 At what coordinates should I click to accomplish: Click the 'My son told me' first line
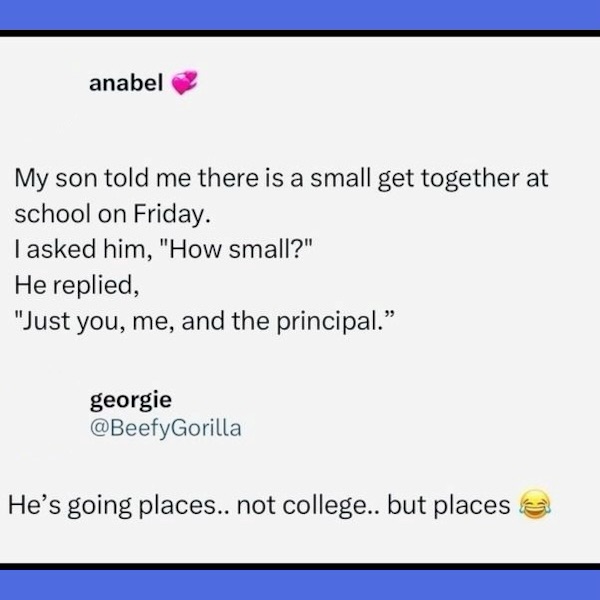(x=281, y=178)
